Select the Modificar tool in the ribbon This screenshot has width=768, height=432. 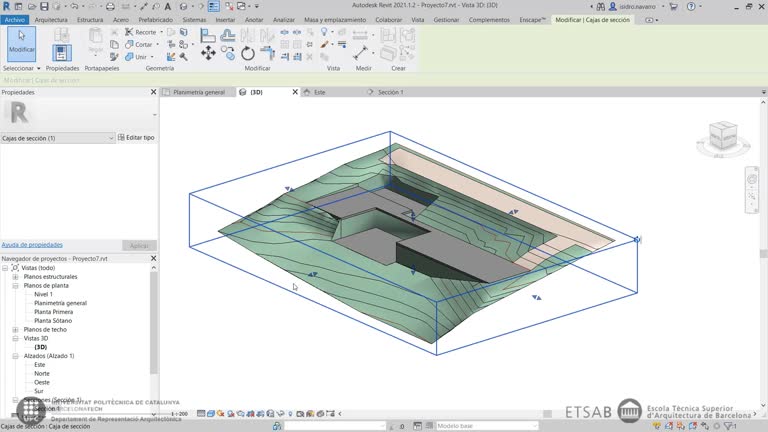[x=21, y=43]
